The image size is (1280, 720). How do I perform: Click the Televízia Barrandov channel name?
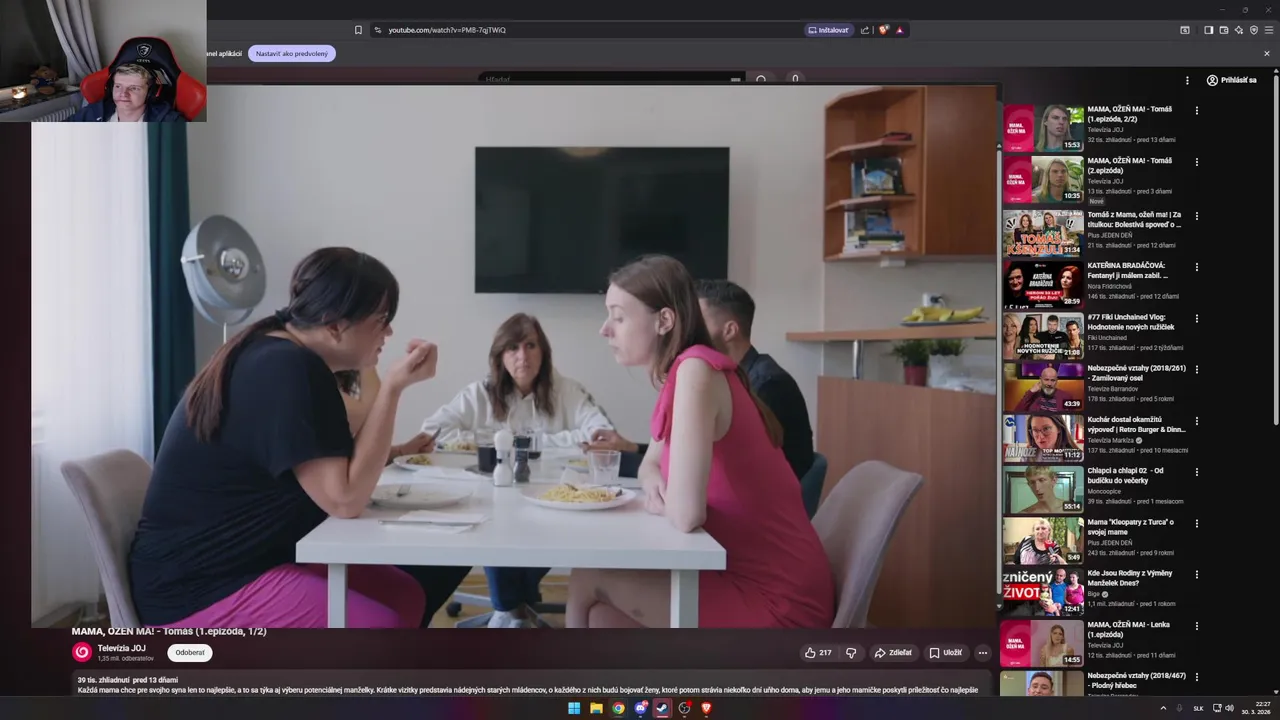[1113, 389]
